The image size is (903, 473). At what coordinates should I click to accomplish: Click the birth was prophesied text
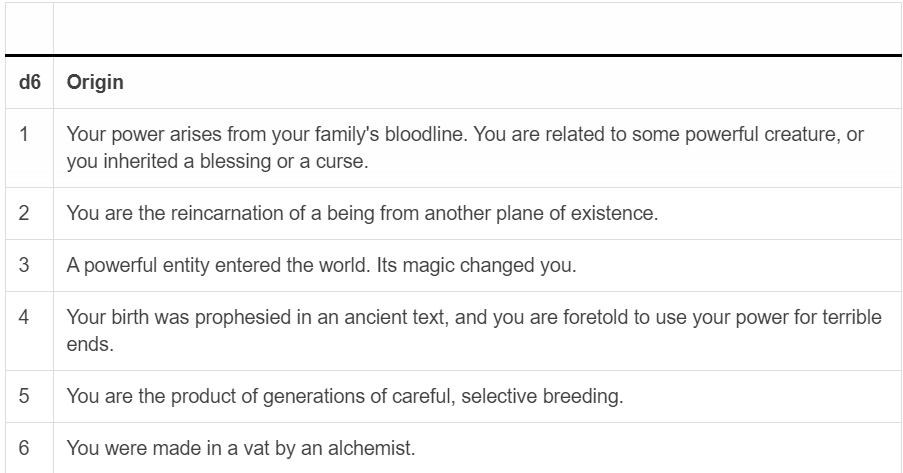coord(474,330)
